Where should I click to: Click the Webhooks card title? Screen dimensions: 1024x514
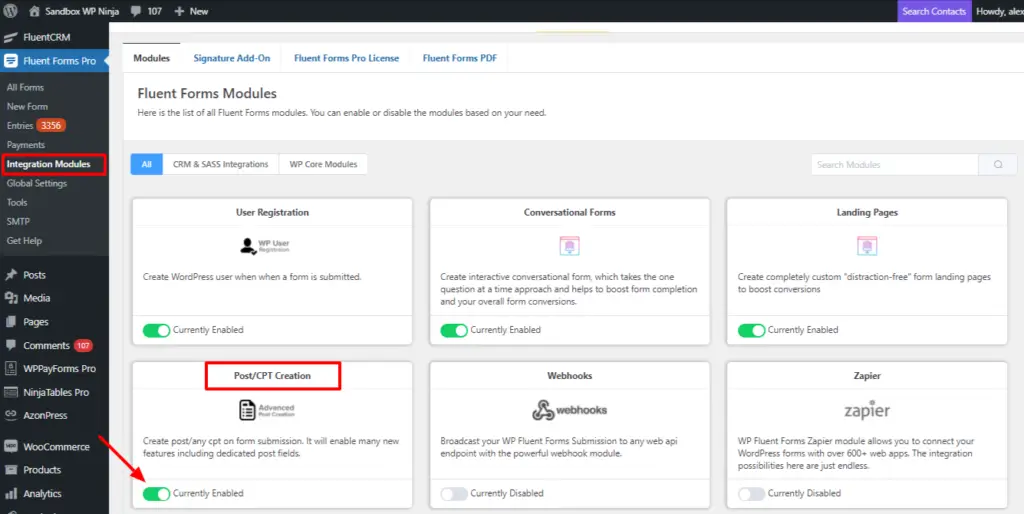[569, 376]
